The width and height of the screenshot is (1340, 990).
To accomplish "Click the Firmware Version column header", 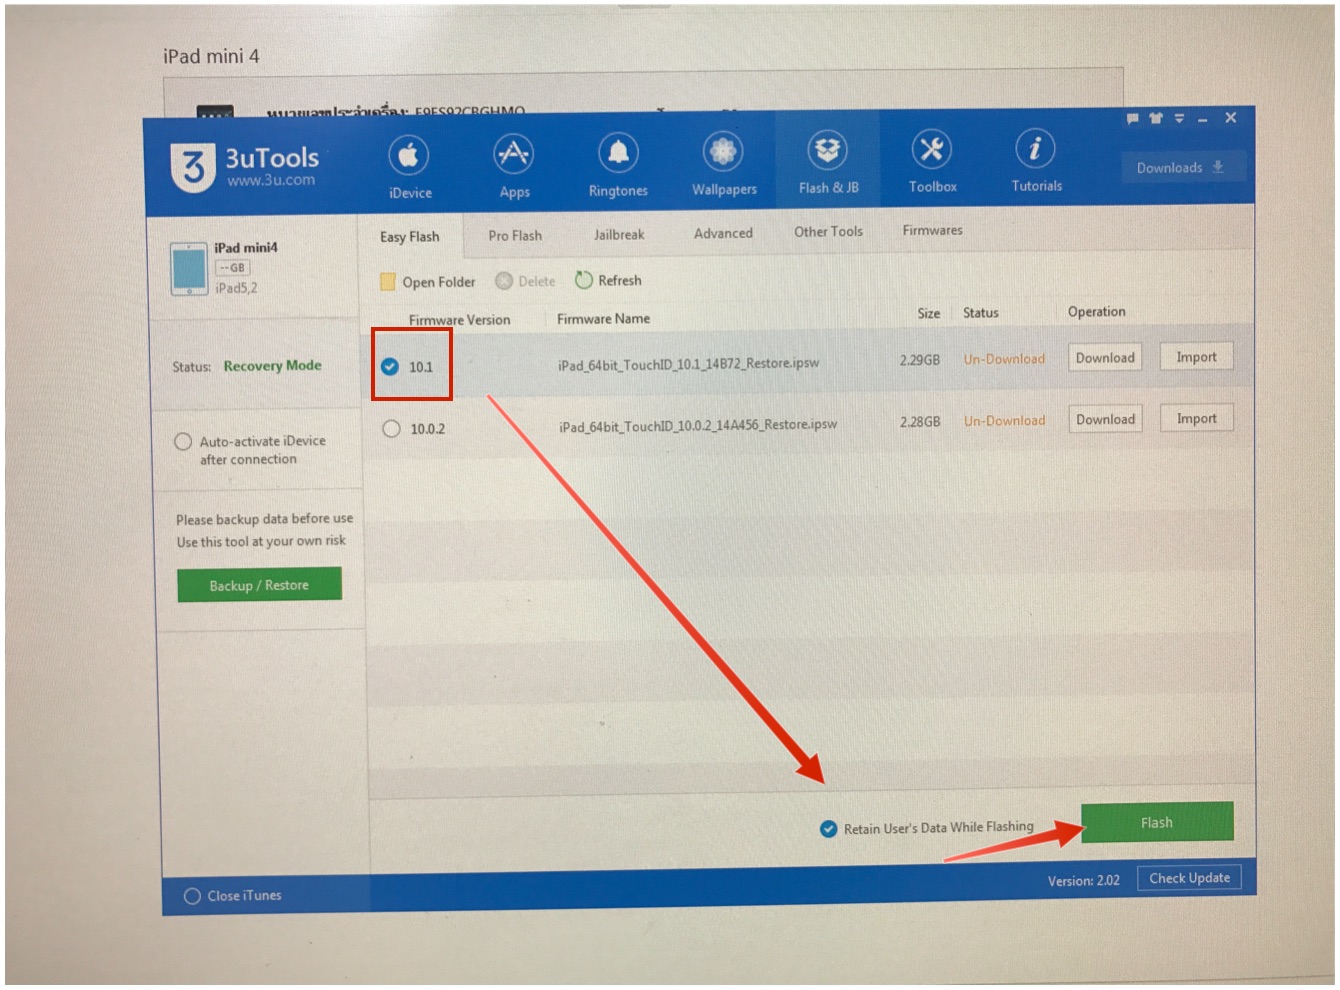I will (x=459, y=320).
